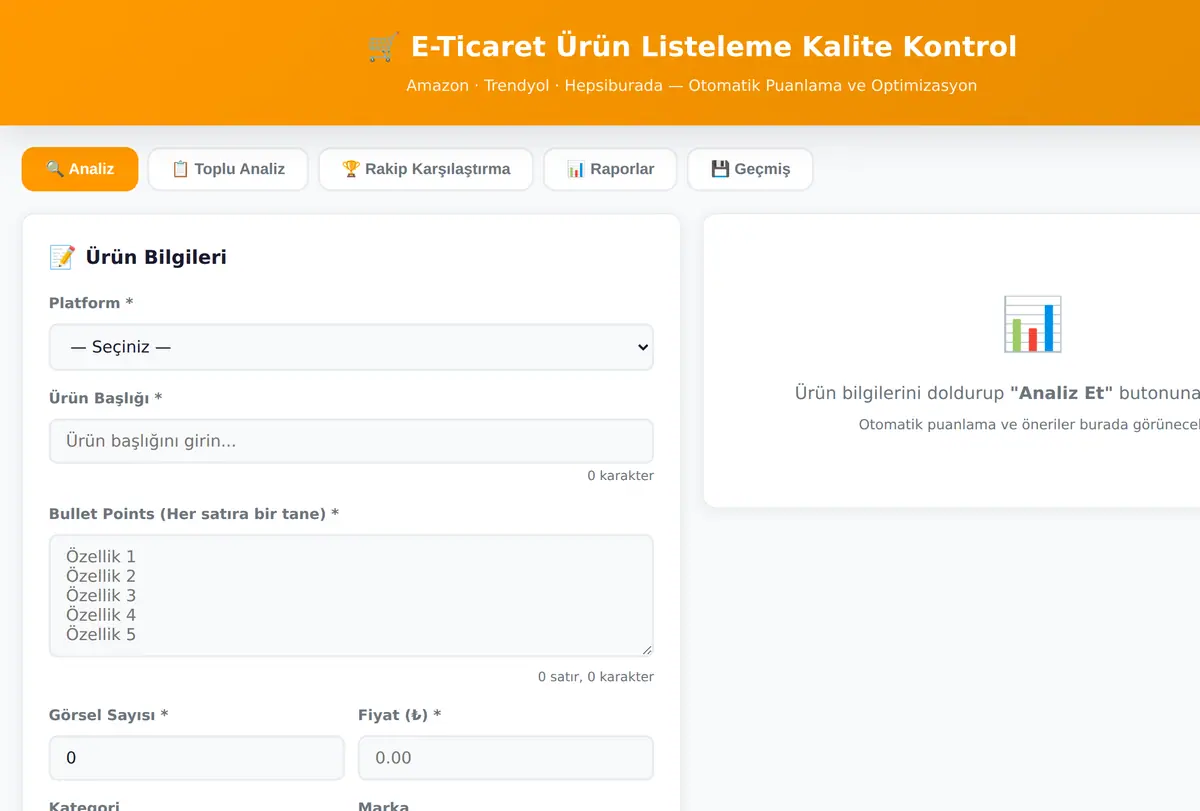Viewport: 1200px width, 811px height.
Task: Click the "0 karakter" counter under title
Action: [620, 476]
